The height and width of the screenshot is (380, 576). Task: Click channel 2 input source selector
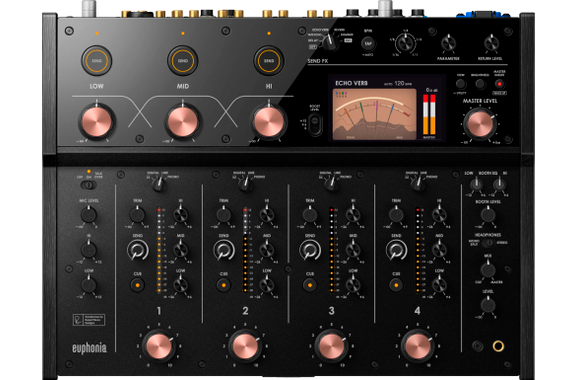coord(245,184)
